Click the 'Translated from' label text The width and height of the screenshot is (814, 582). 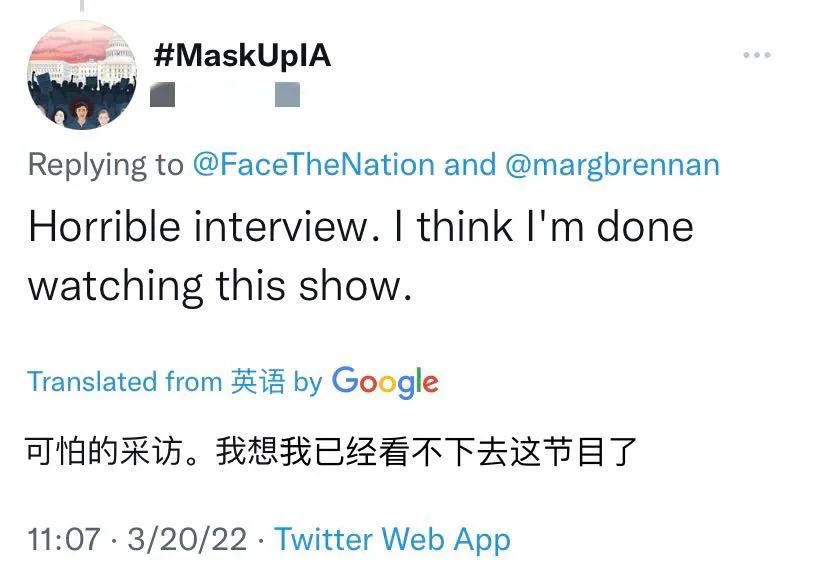coord(125,382)
